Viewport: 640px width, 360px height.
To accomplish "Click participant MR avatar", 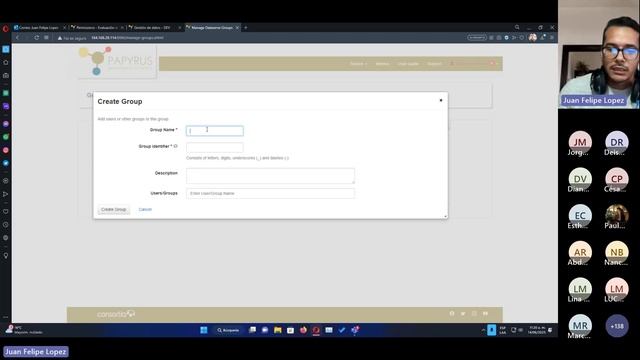I will click(580, 325).
